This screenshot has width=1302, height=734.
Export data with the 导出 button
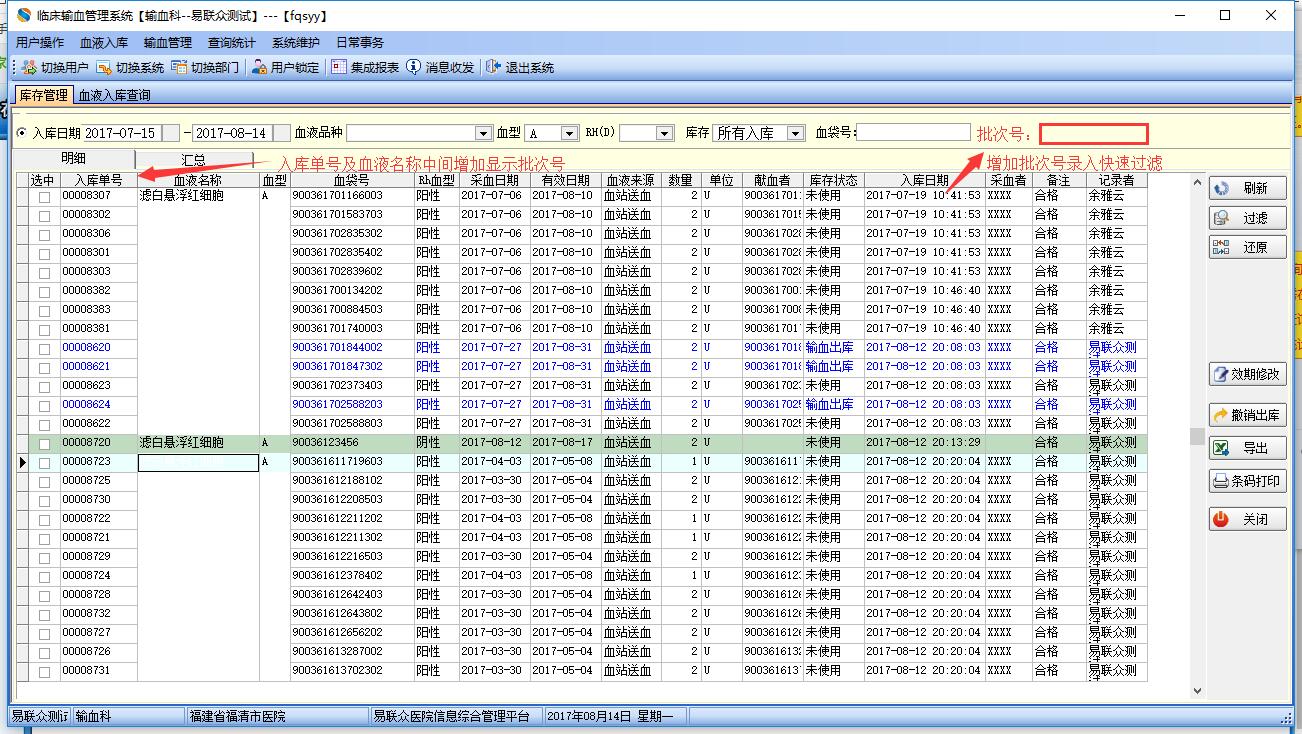click(x=1247, y=448)
